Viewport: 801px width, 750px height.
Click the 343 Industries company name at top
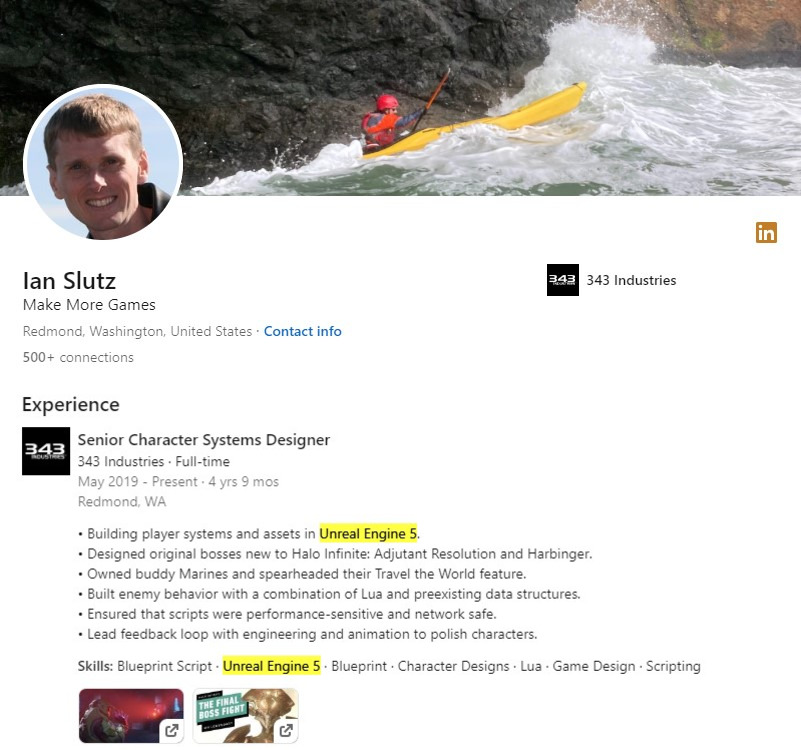pyautogui.click(x=631, y=280)
